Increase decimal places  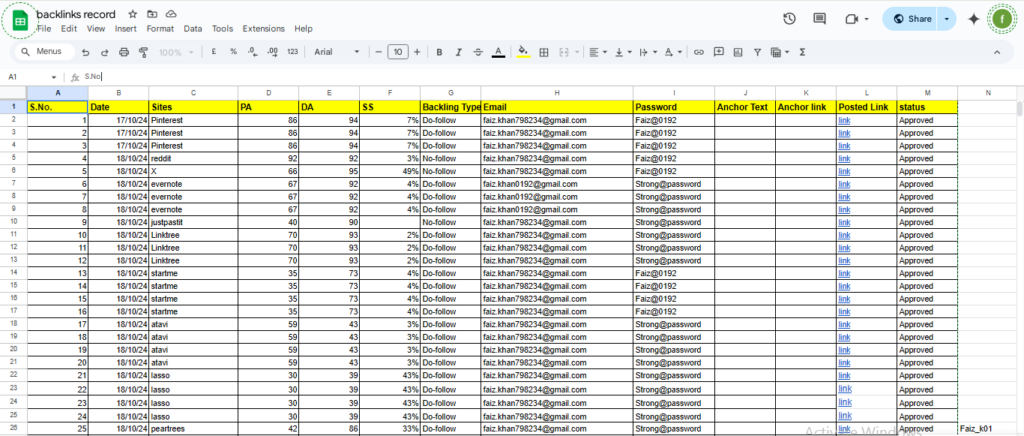point(273,52)
